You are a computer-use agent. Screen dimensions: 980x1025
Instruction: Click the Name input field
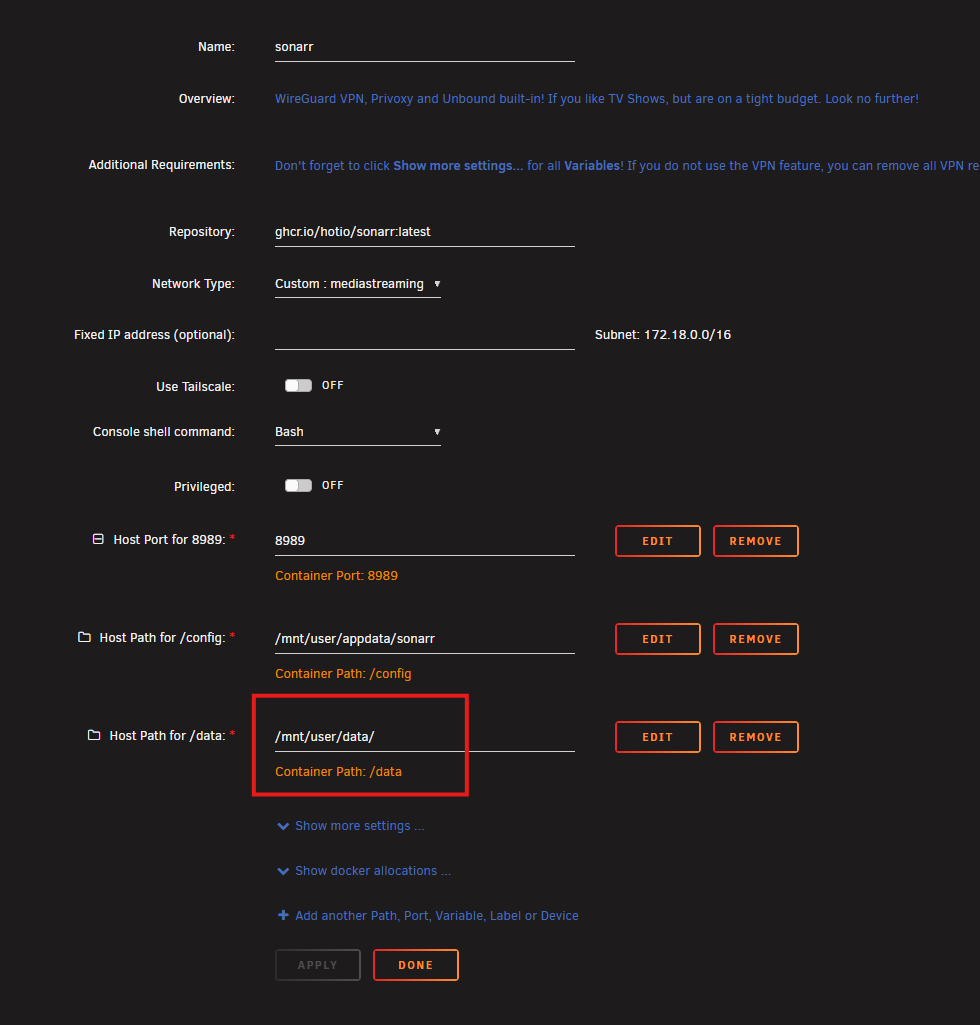(424, 46)
